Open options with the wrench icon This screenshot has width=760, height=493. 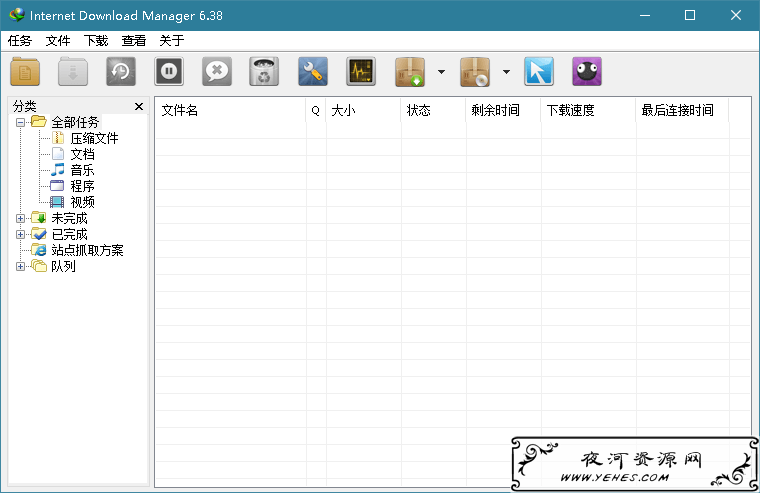(x=313, y=72)
